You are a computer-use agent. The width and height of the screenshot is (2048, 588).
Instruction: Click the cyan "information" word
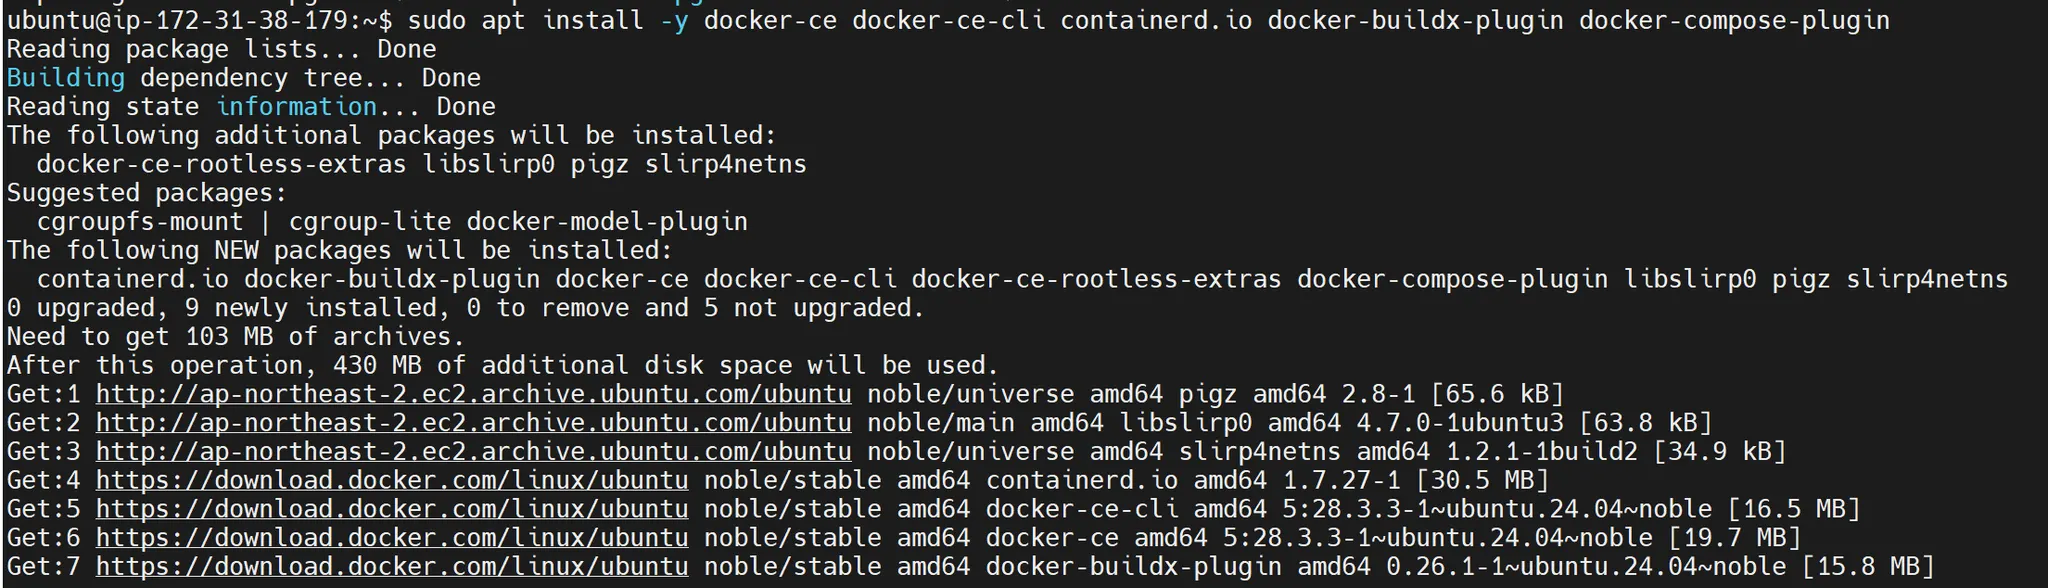point(296,107)
